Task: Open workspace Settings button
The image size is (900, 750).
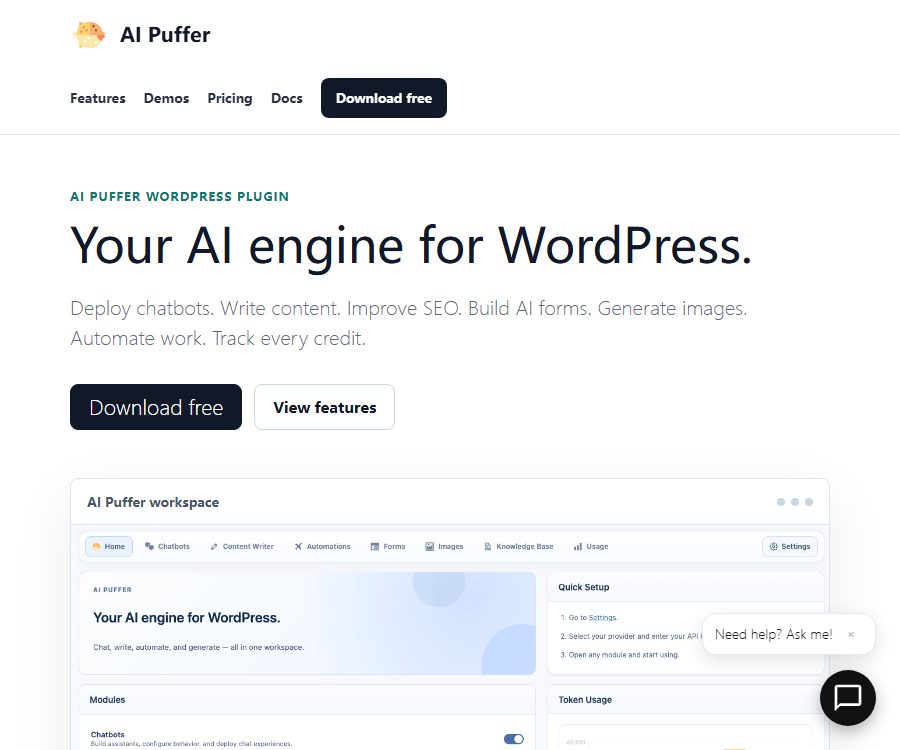Action: [x=790, y=546]
